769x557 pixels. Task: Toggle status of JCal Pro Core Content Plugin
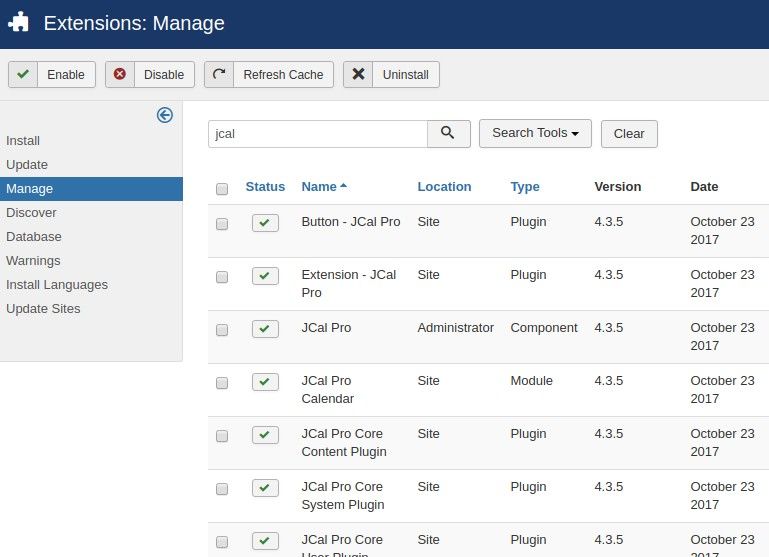click(265, 435)
